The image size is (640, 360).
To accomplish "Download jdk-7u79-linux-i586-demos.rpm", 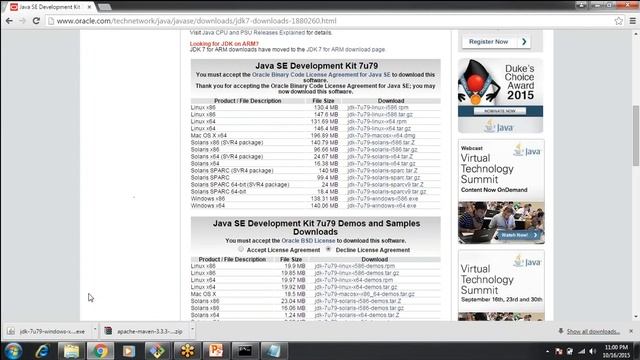I will click(x=355, y=266).
